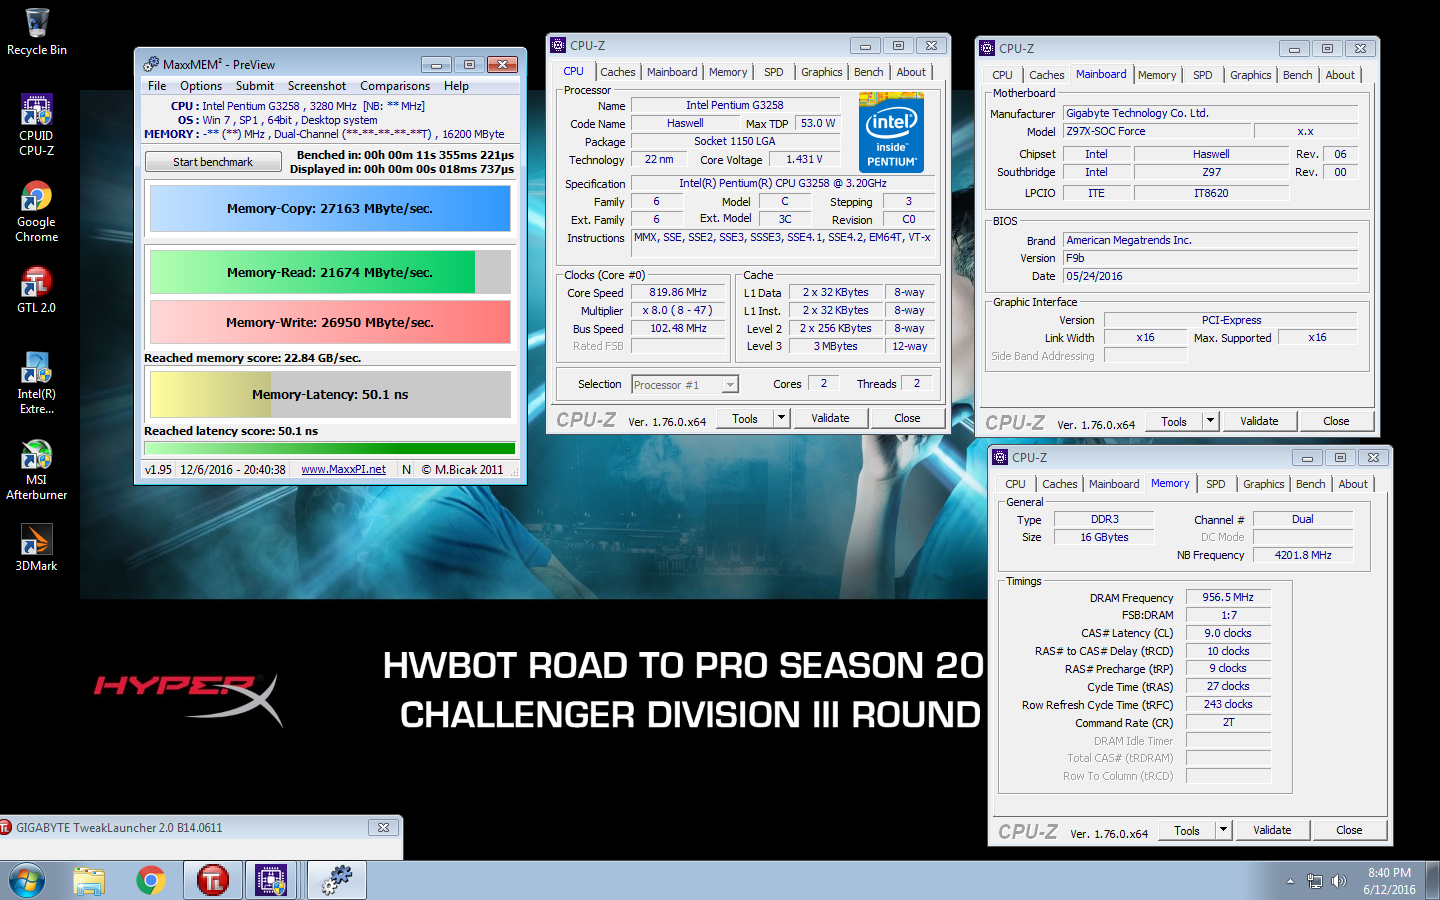Screen dimensions: 1440x900
Task: Switch to Bench tab in Mainboard window
Action: coord(1298,75)
